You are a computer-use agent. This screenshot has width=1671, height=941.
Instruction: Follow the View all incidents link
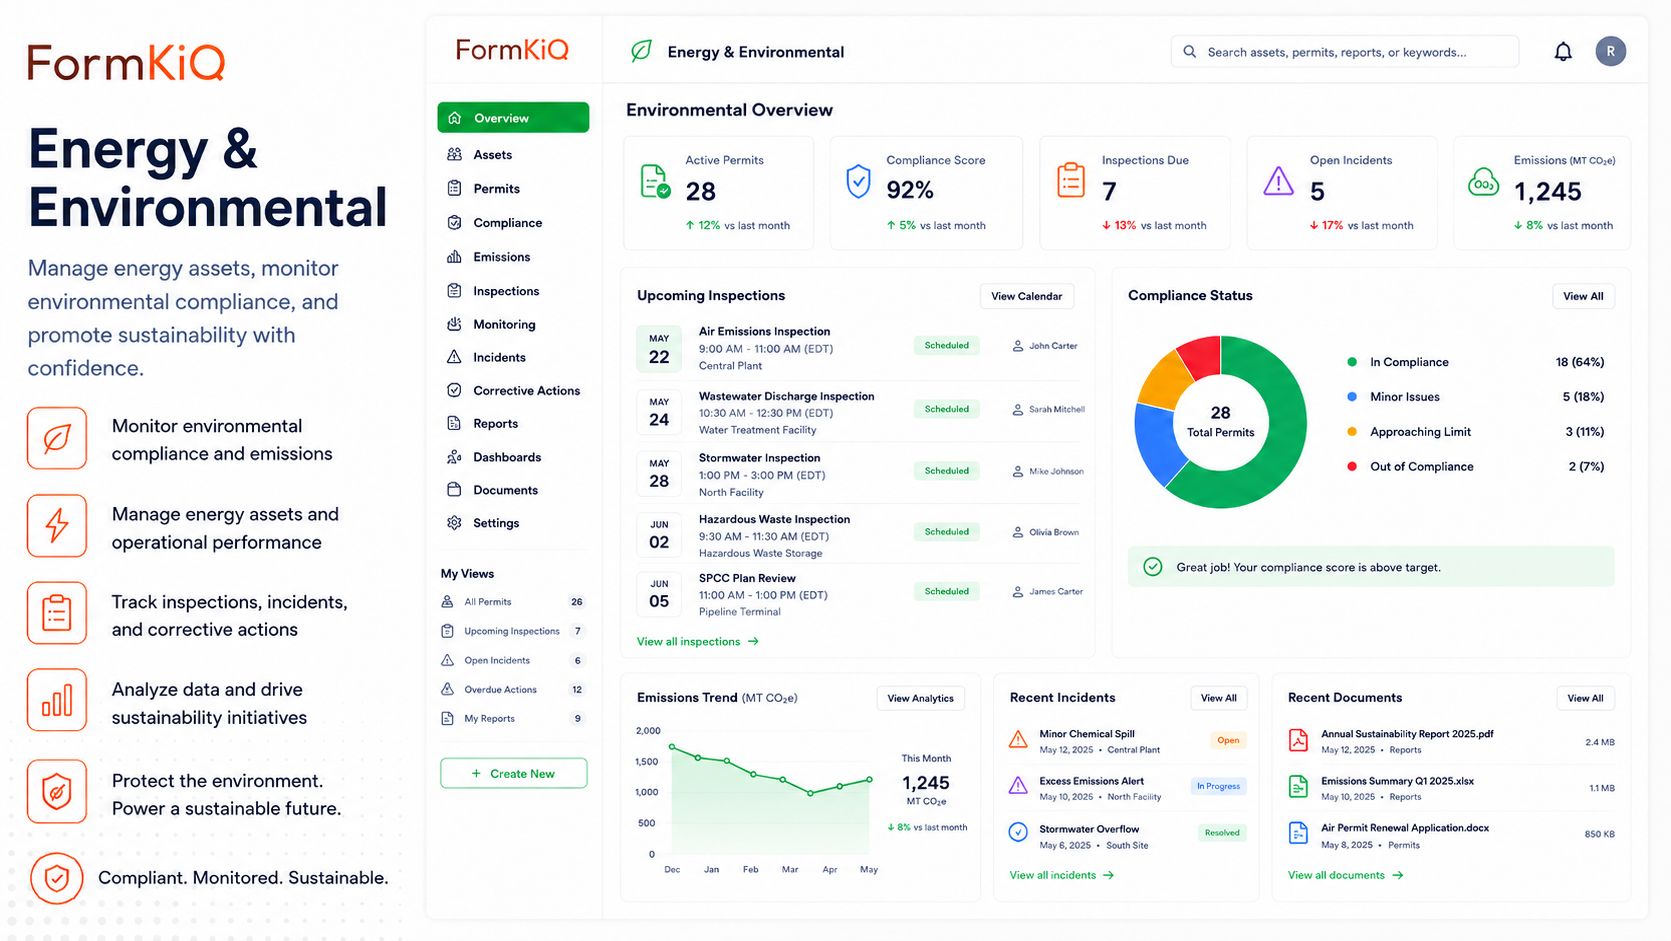(1062, 875)
